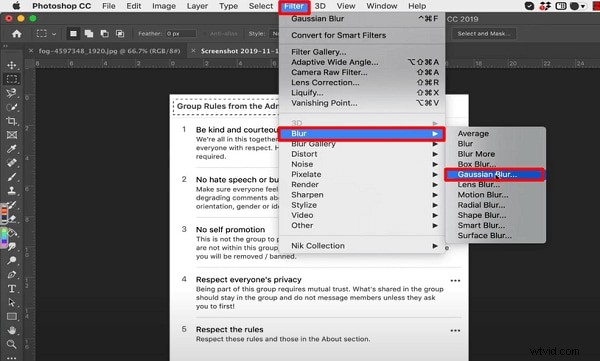Select the Path Selection tool
This screenshot has width=600, height=361.
(x=11, y=302)
